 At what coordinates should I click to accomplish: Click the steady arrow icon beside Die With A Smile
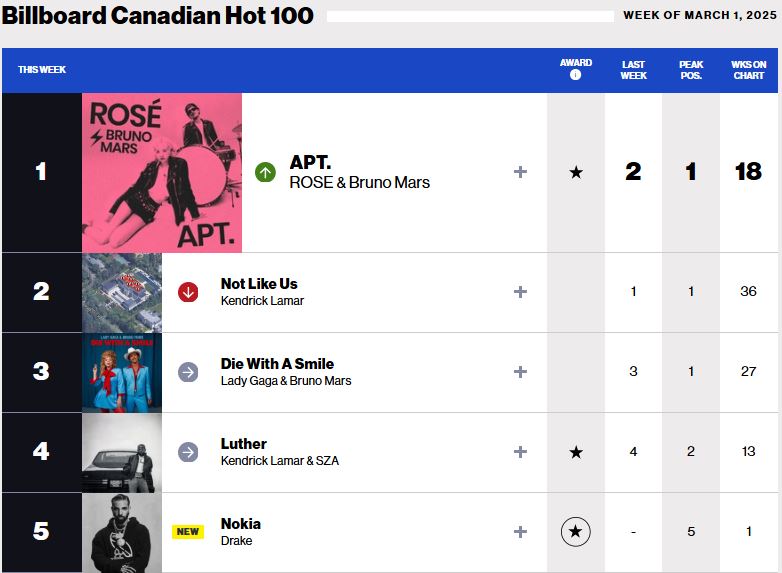(x=188, y=372)
